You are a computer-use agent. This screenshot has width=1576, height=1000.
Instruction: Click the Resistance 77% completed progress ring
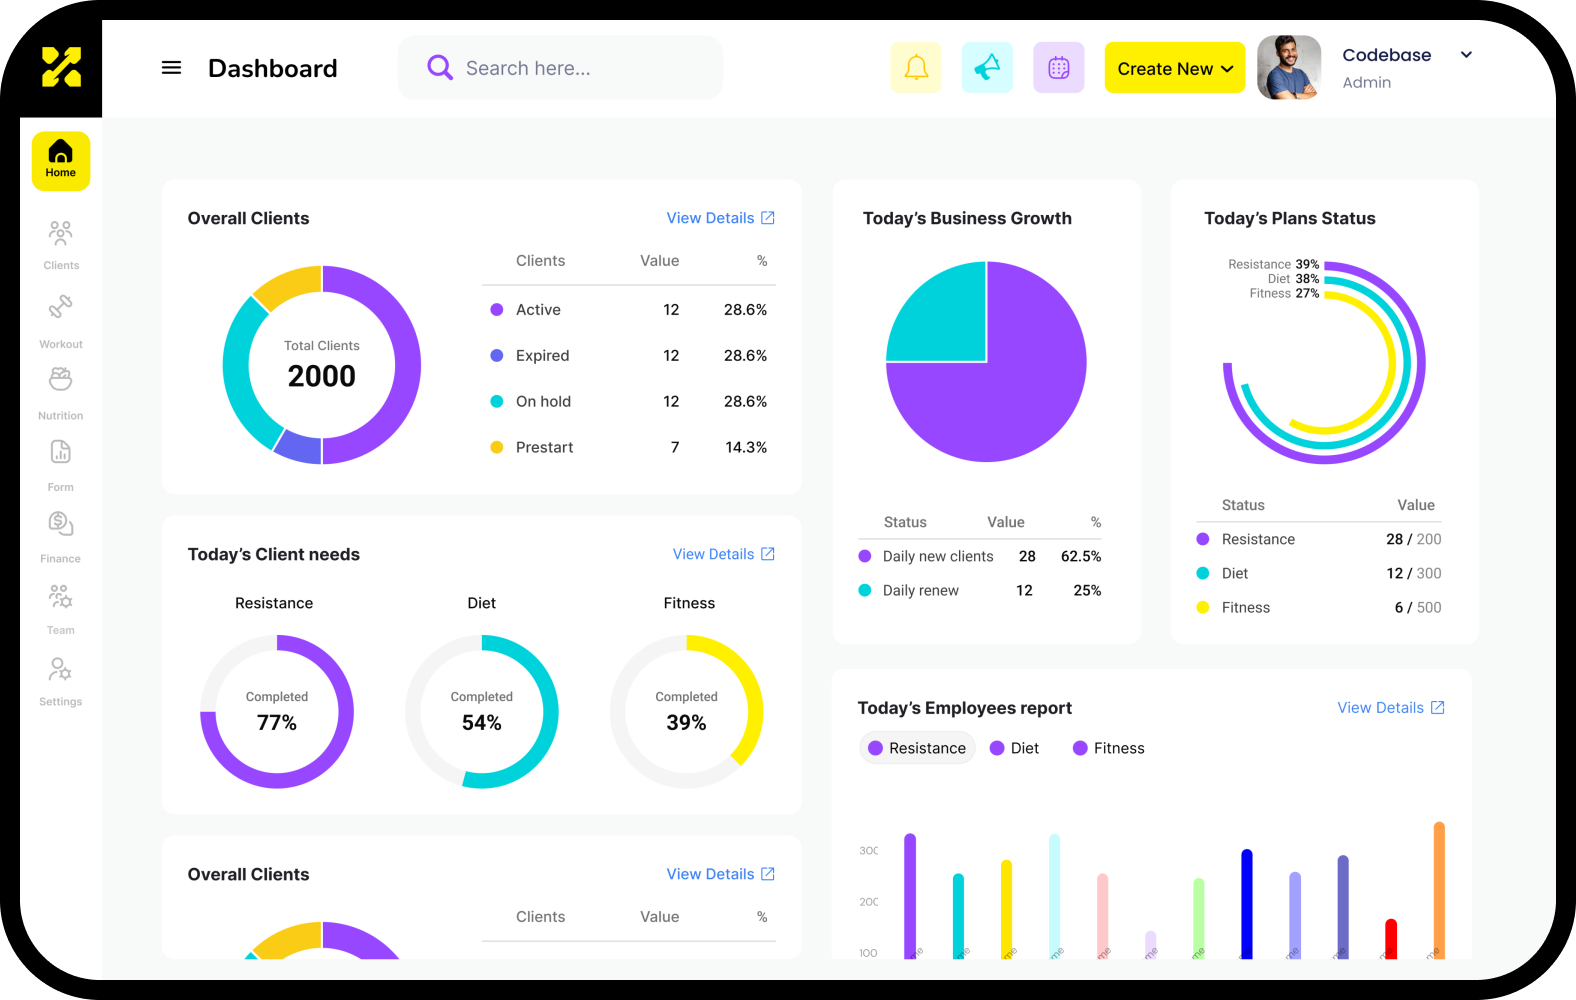277,712
